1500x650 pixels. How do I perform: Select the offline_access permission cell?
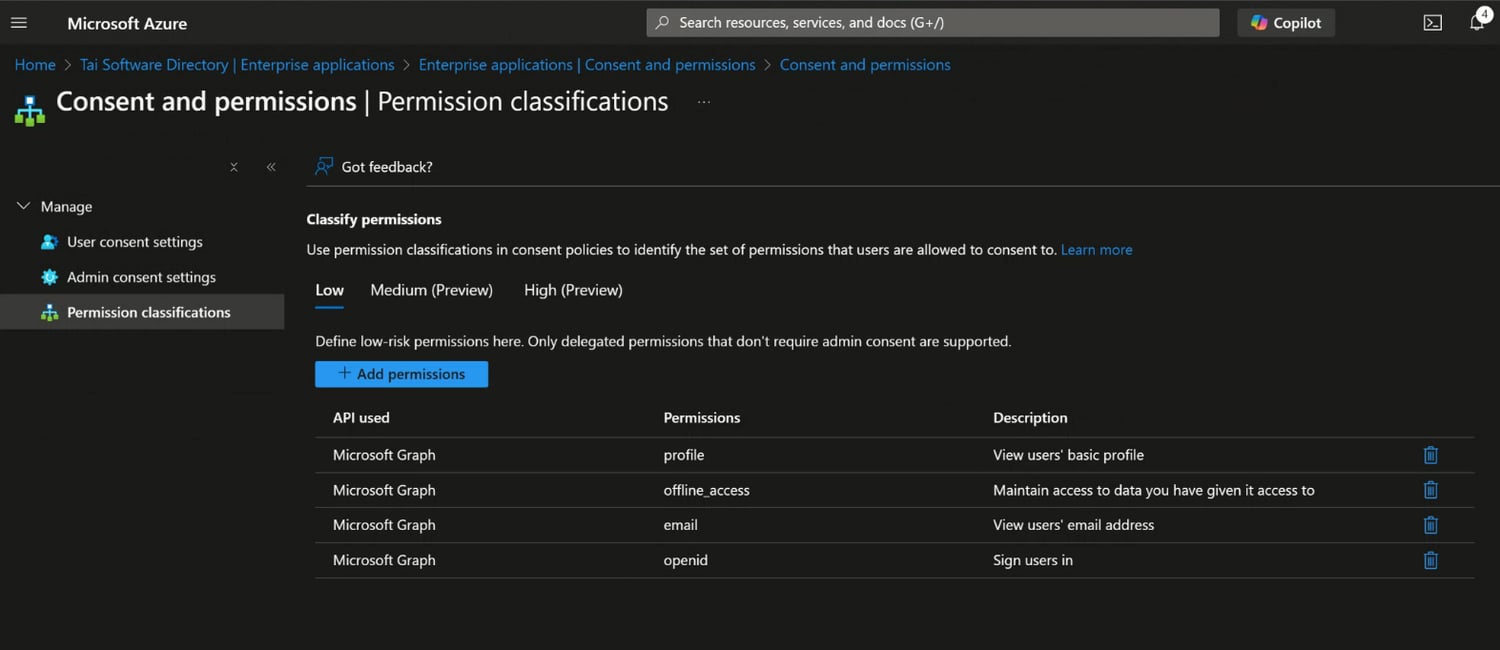(x=707, y=490)
